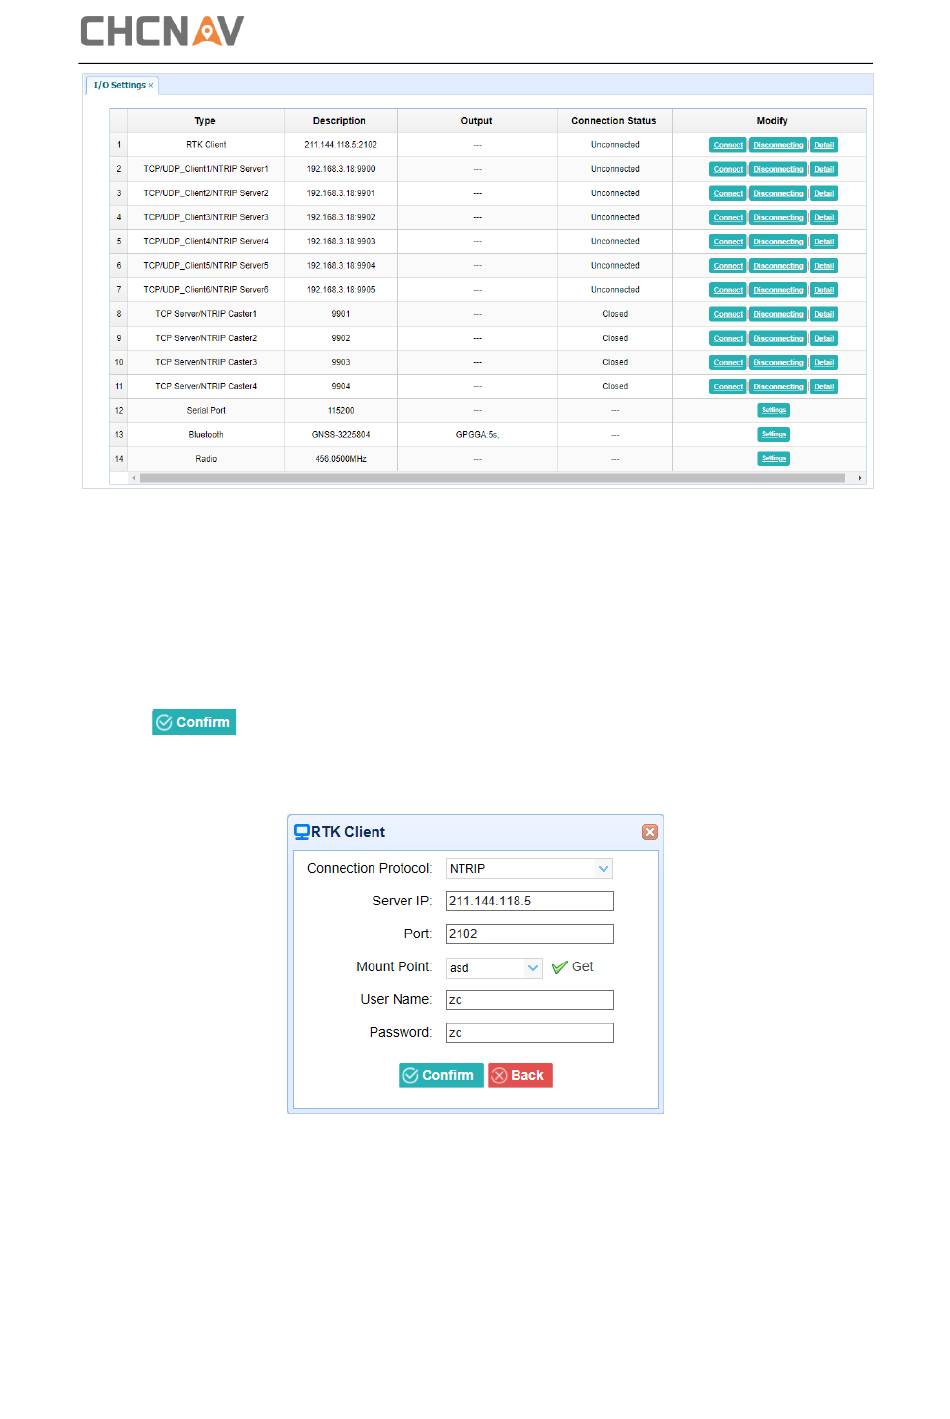The width and height of the screenshot is (950, 1419).
Task: Click the standalone Confirm button above dialog
Action: [x=194, y=722]
